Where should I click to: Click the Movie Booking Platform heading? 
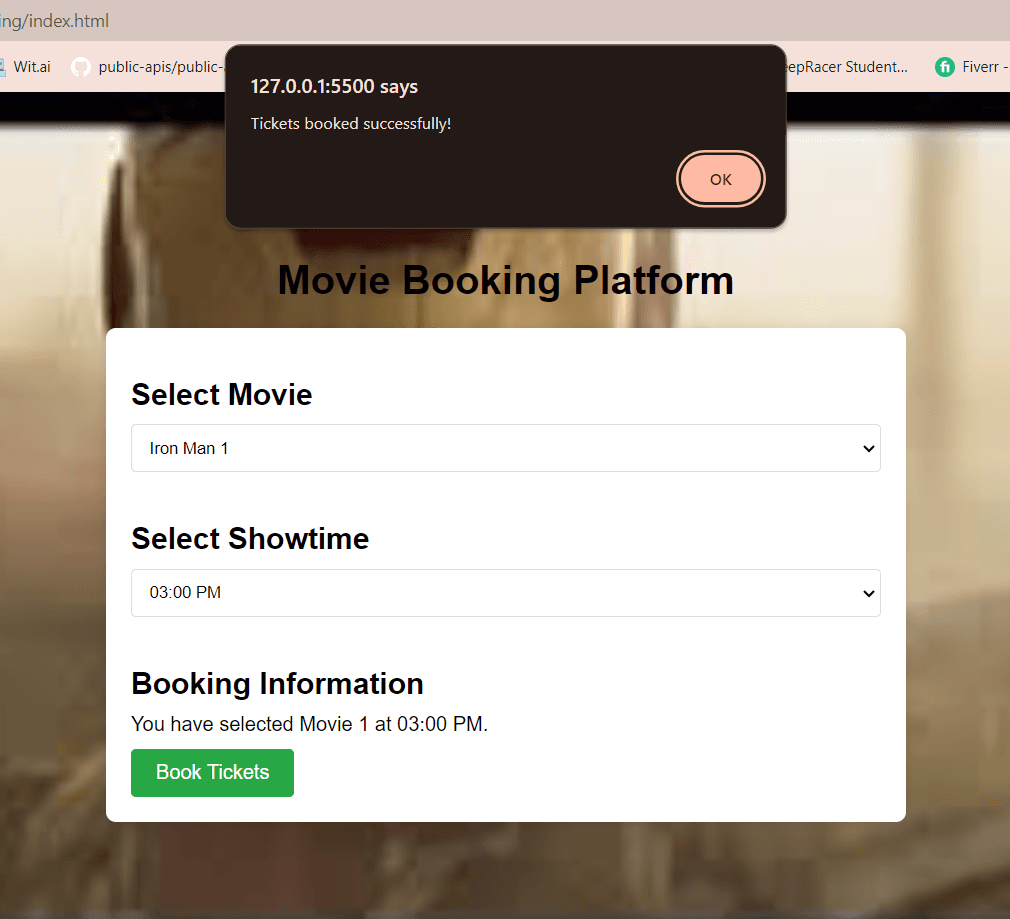[x=505, y=280]
